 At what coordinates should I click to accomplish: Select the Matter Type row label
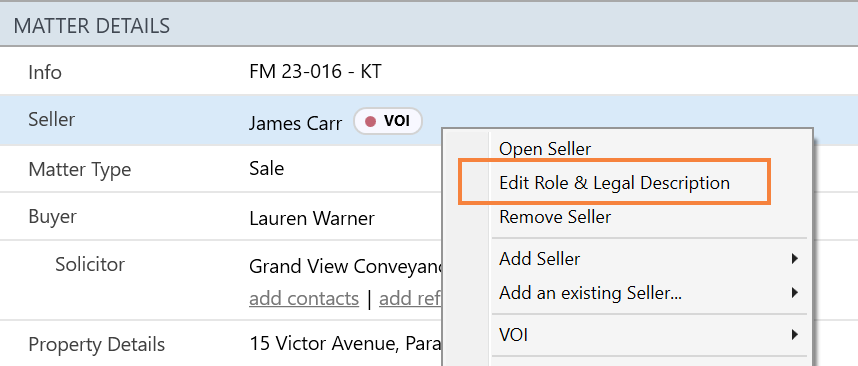point(79,169)
